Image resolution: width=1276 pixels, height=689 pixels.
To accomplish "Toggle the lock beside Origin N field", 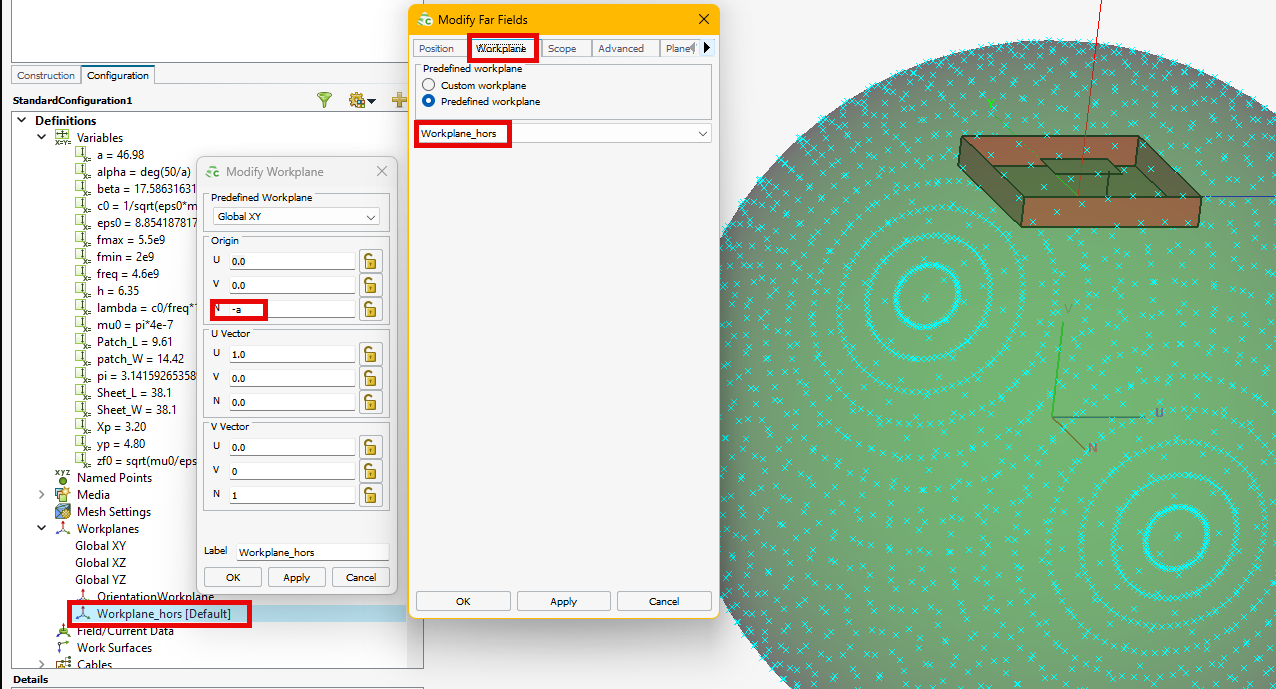I will click(x=371, y=309).
